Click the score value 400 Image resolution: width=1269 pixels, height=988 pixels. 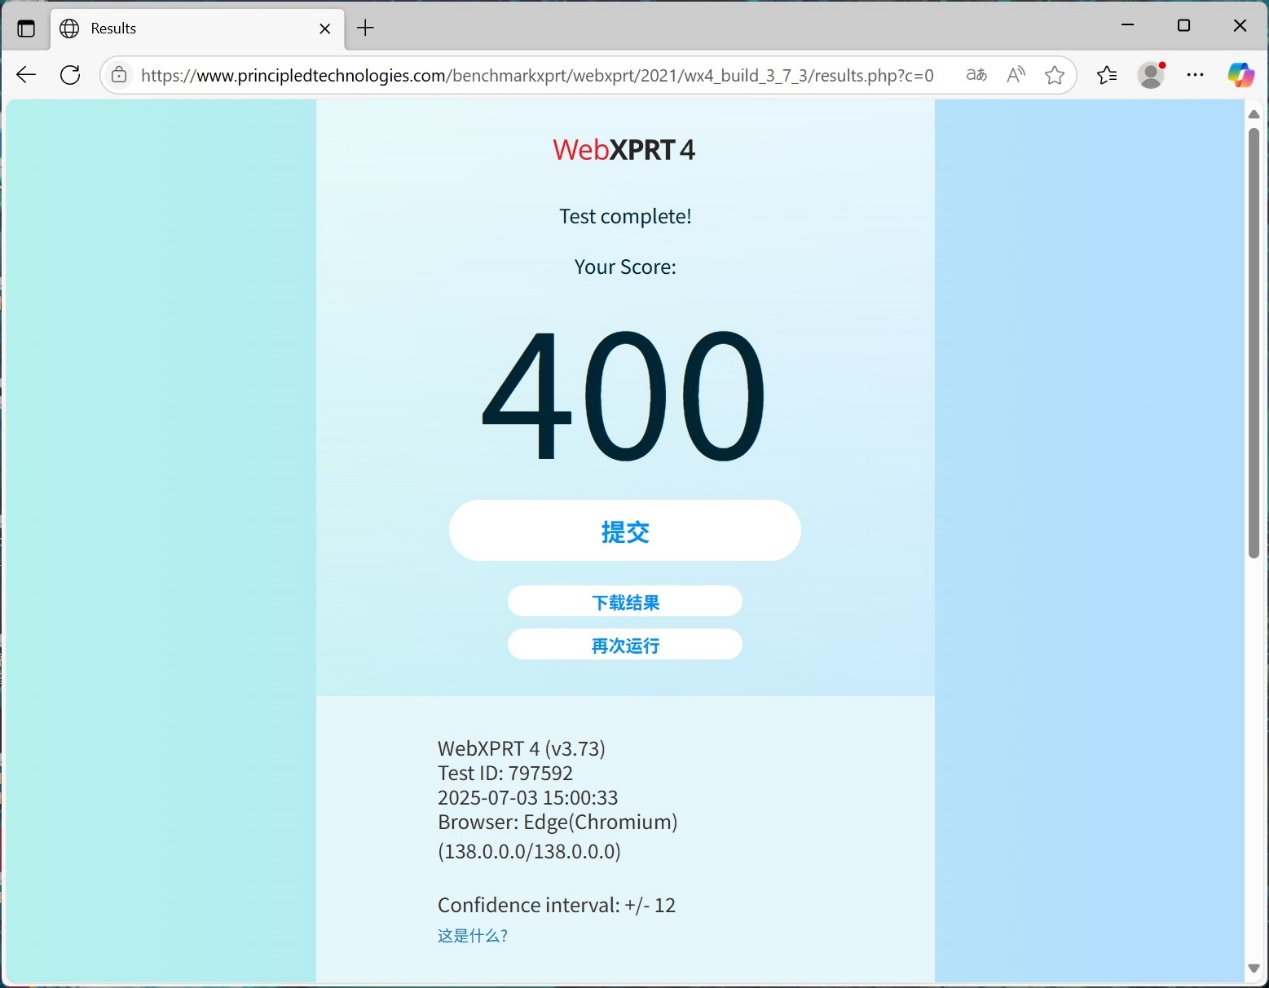[x=624, y=396]
